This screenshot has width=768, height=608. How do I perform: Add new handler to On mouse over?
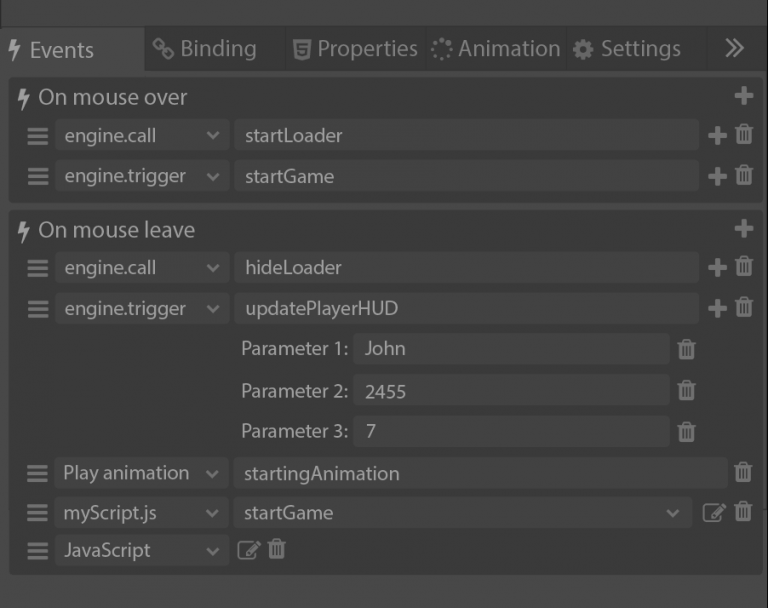[x=743, y=96]
